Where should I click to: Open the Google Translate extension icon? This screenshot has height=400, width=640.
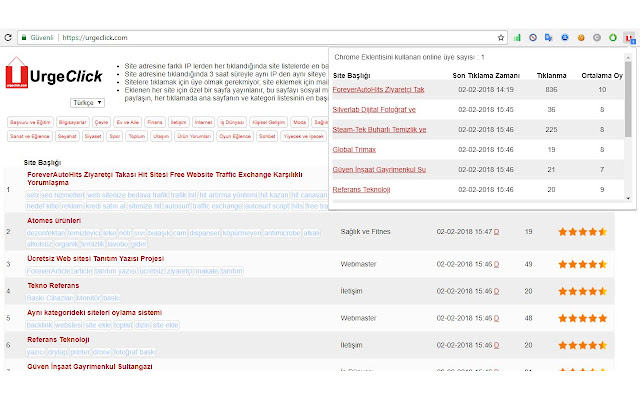tap(549, 38)
